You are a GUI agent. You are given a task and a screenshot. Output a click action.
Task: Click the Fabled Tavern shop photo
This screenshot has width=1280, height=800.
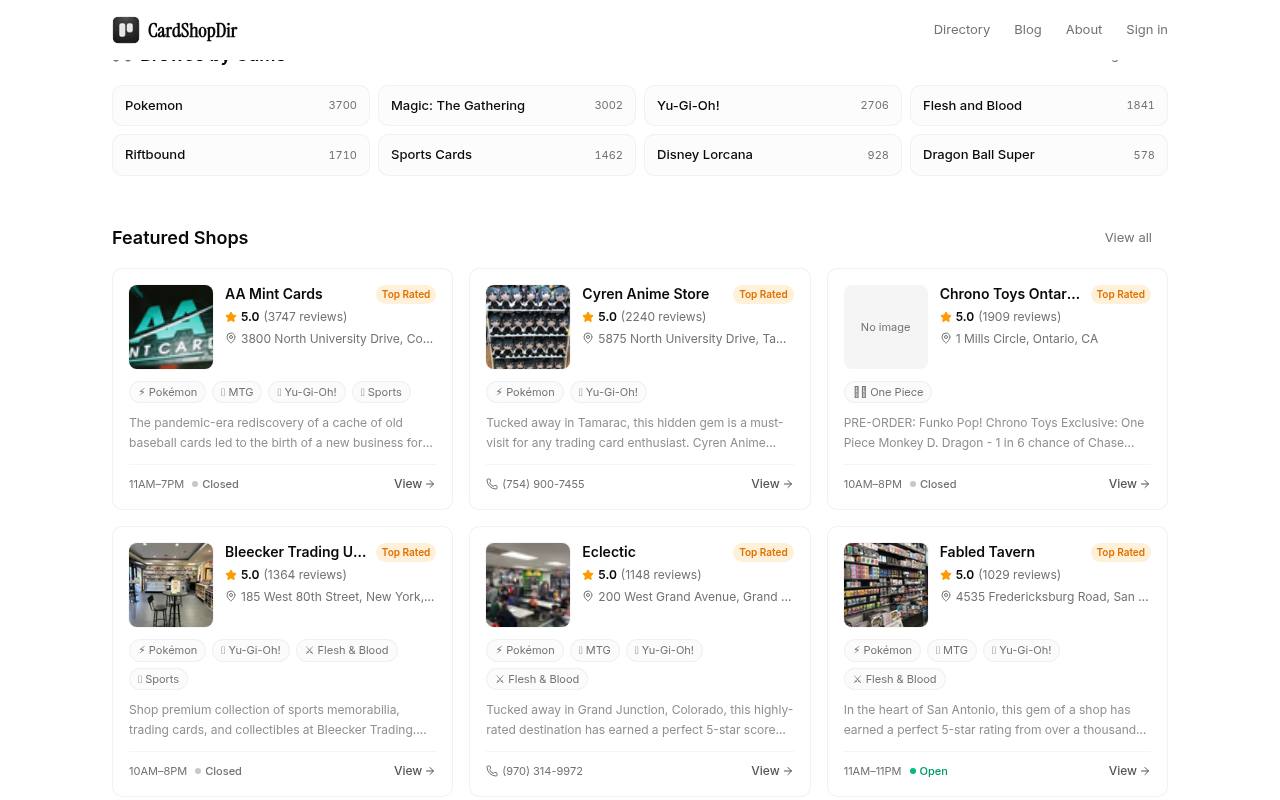[886, 585]
